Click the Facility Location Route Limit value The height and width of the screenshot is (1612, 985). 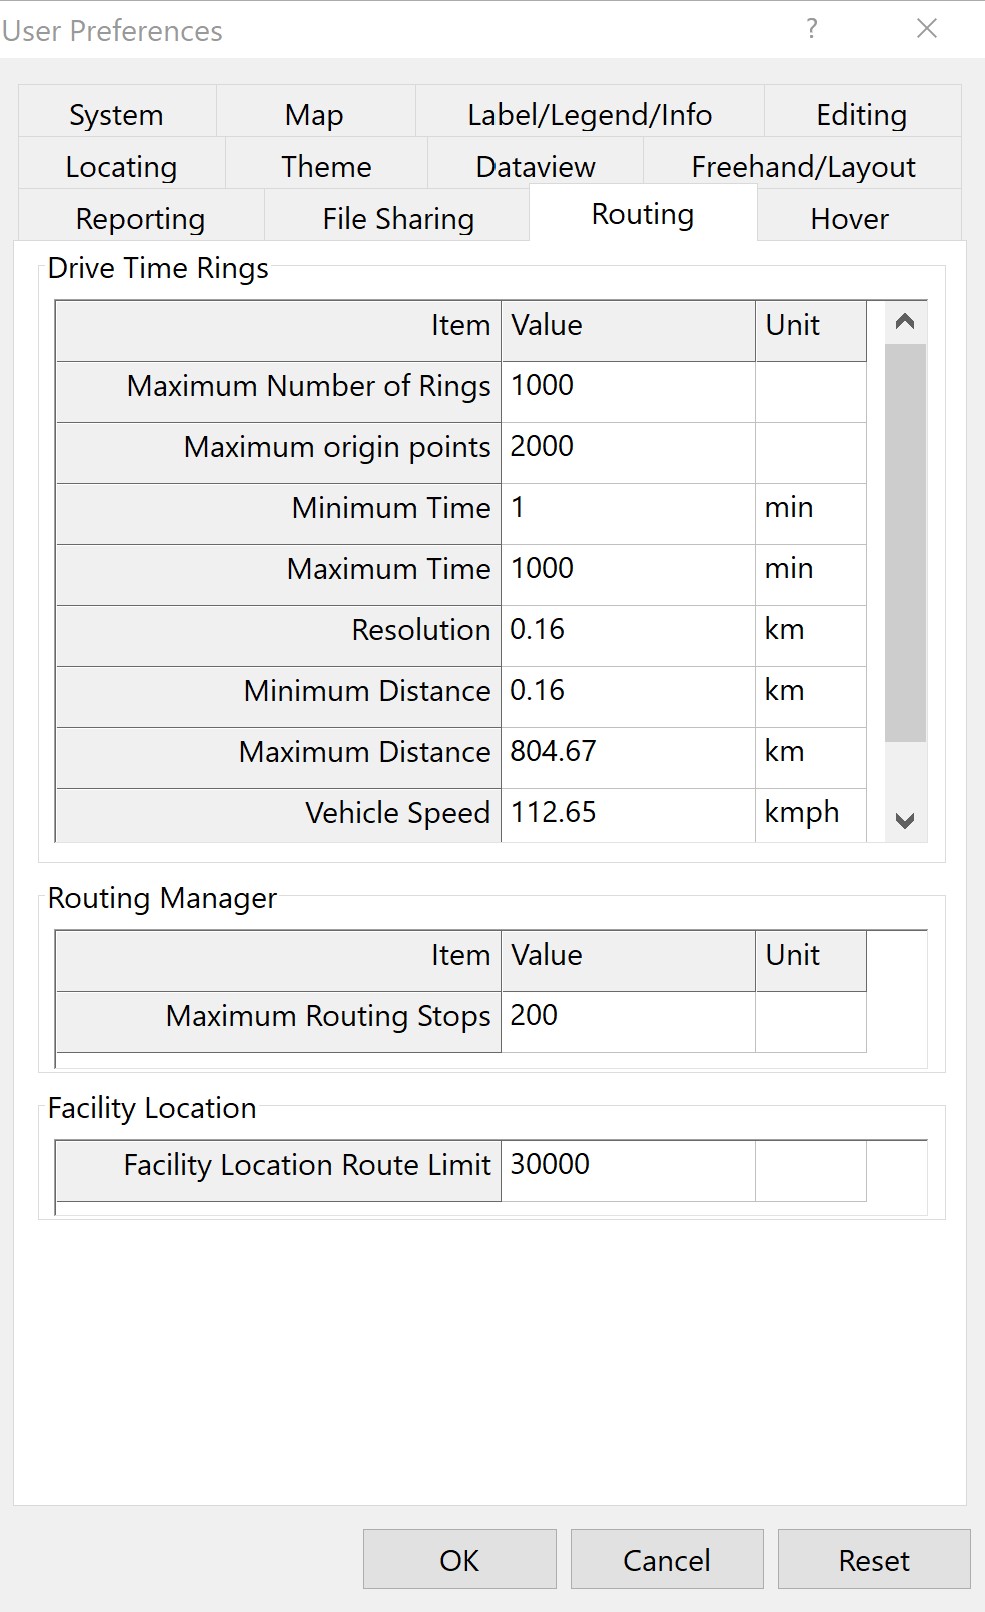pos(627,1165)
